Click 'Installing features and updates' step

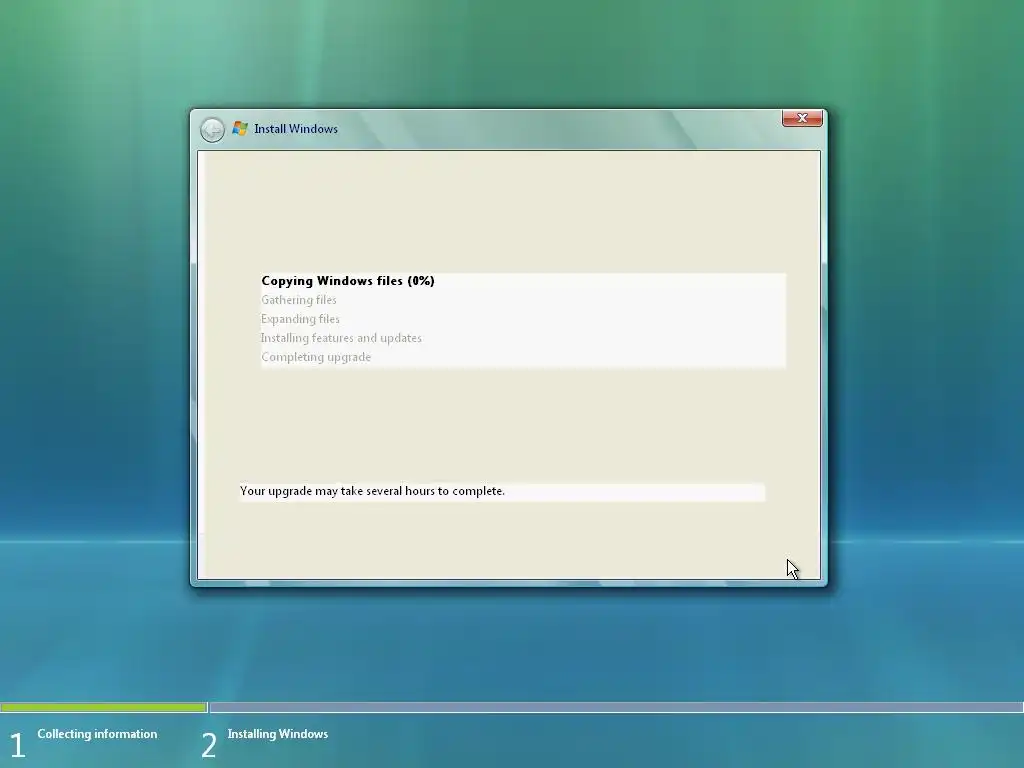[342, 338]
